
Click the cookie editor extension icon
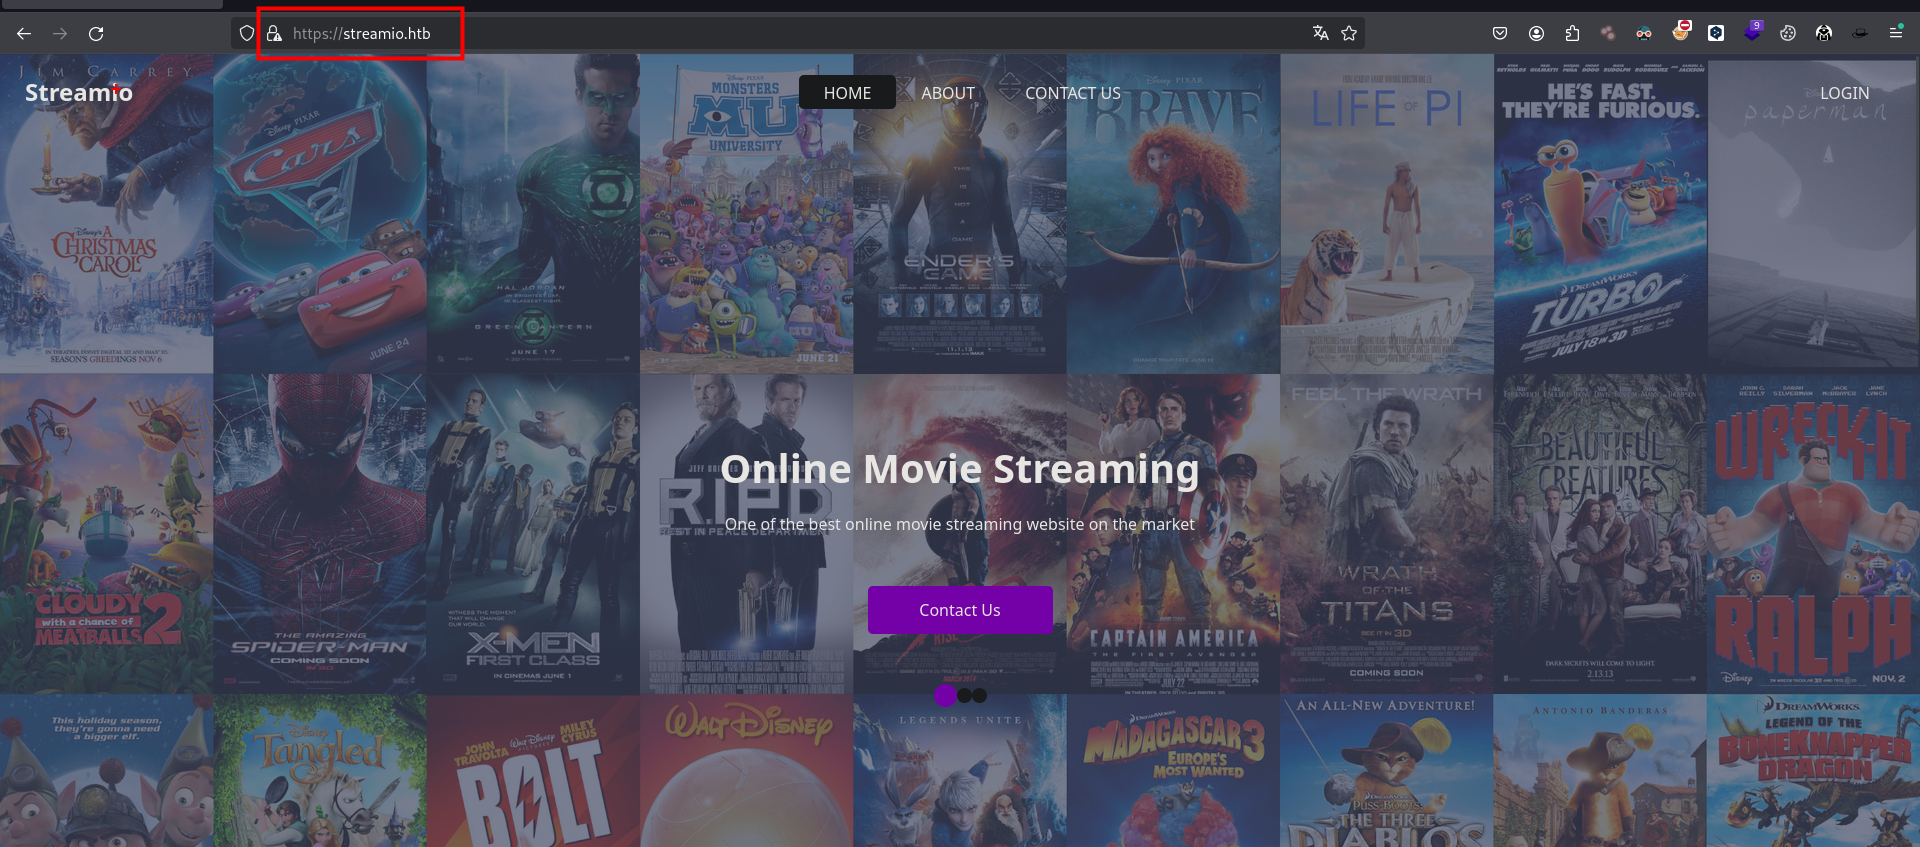tap(1788, 34)
